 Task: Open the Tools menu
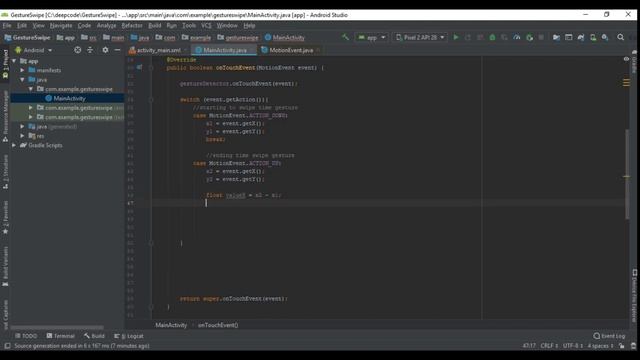(189, 25)
